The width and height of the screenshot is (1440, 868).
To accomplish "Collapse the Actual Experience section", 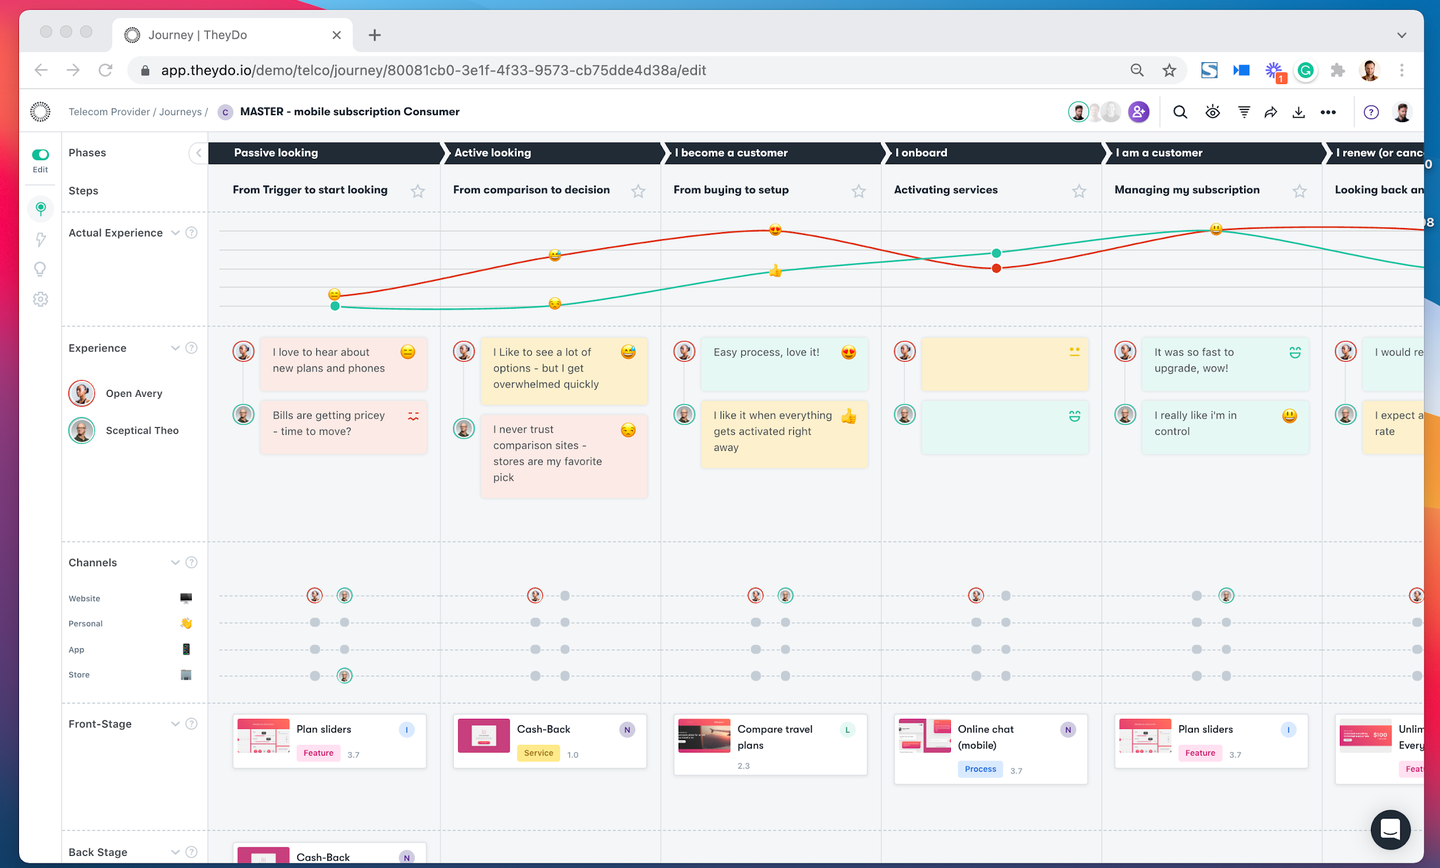I will click(176, 232).
